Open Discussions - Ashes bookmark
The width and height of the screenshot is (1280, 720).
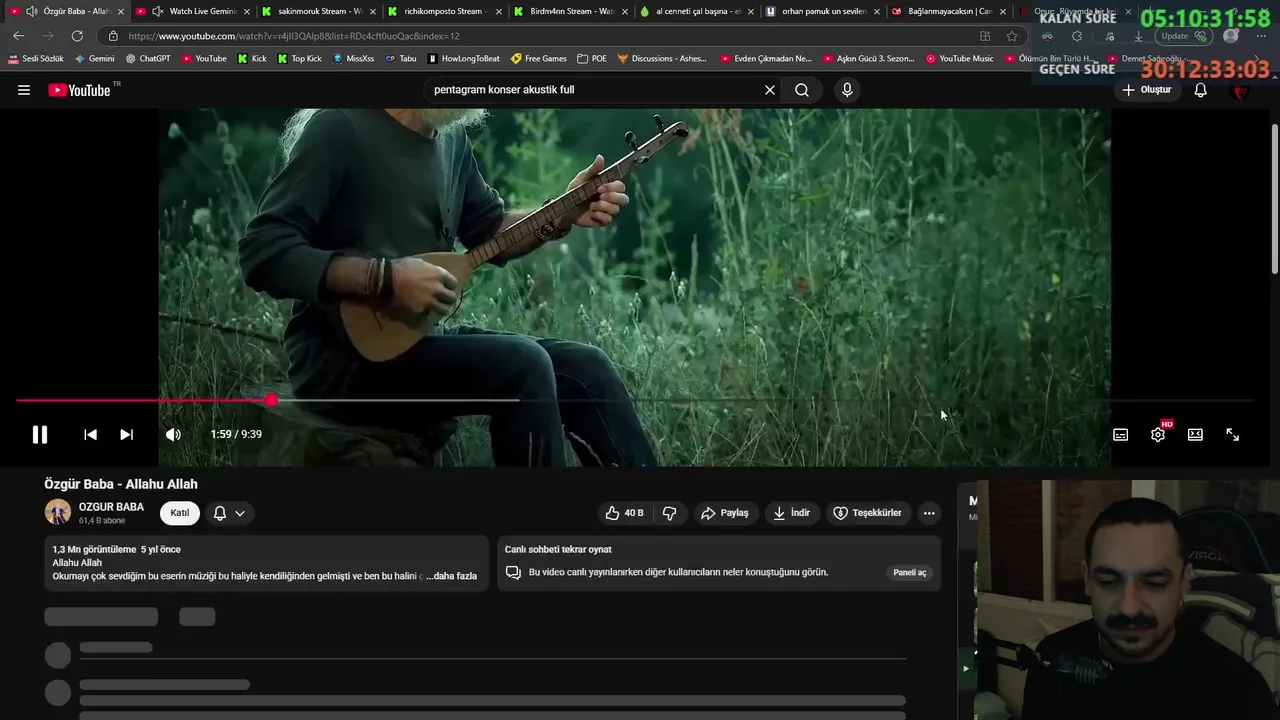pos(662,59)
